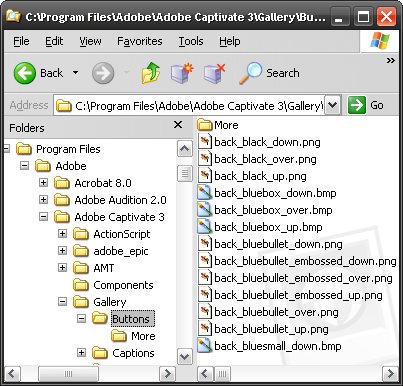Click the title bar folder icon

tap(13, 16)
